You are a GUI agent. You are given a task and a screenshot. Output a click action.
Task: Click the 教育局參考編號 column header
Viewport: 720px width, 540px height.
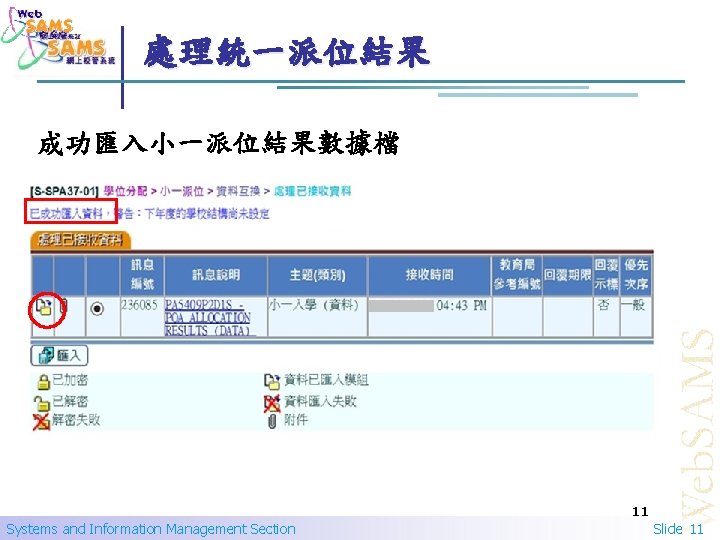(517, 275)
